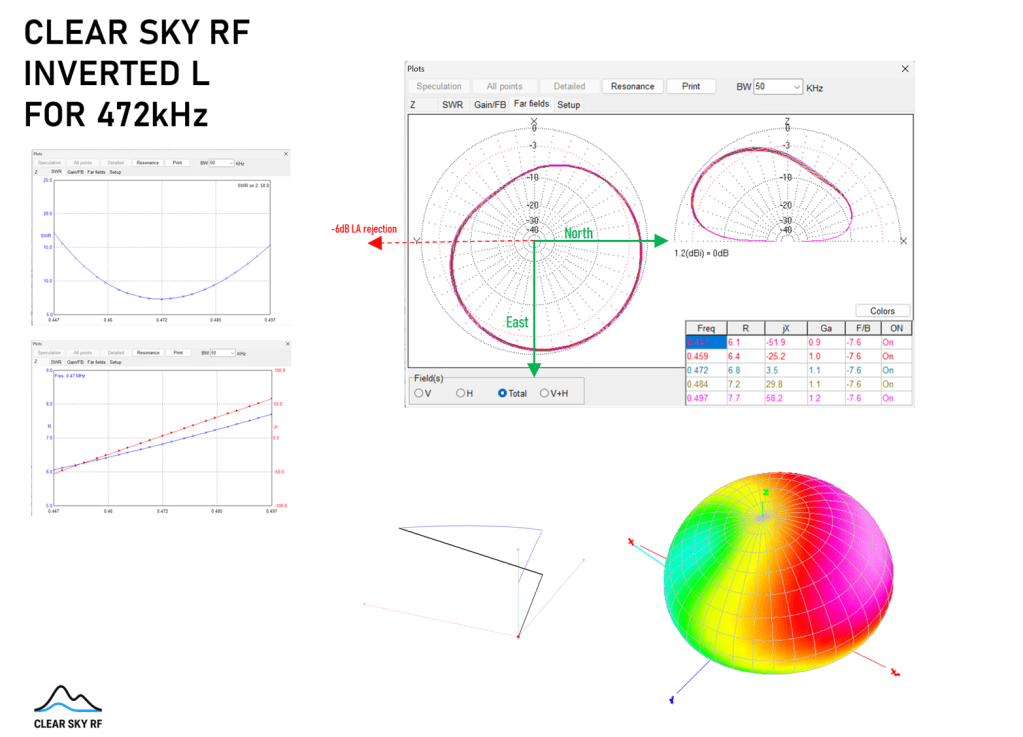Open BW dropdown in the R/jX impedance window

coord(230,352)
